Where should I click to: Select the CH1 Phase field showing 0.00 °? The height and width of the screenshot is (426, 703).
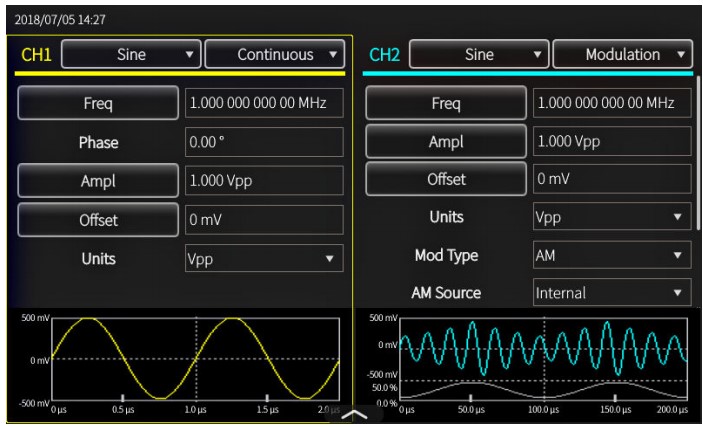click(x=264, y=142)
